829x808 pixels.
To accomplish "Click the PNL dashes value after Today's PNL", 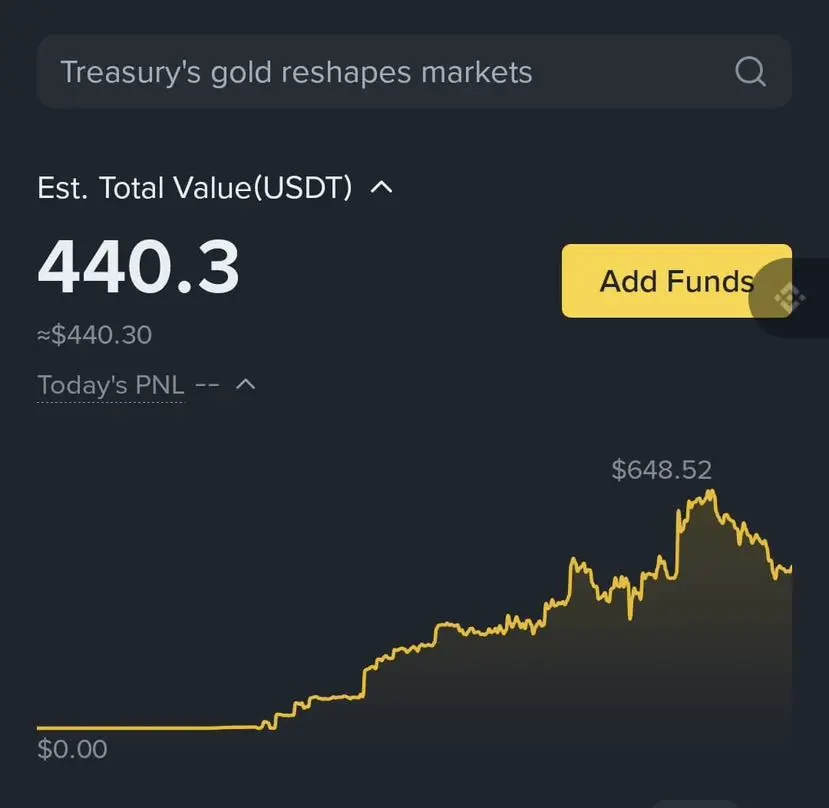I will click(207, 385).
